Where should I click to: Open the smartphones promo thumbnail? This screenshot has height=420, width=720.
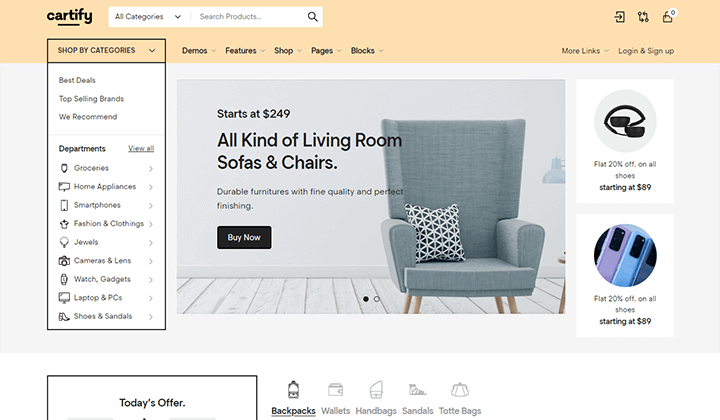click(x=625, y=255)
